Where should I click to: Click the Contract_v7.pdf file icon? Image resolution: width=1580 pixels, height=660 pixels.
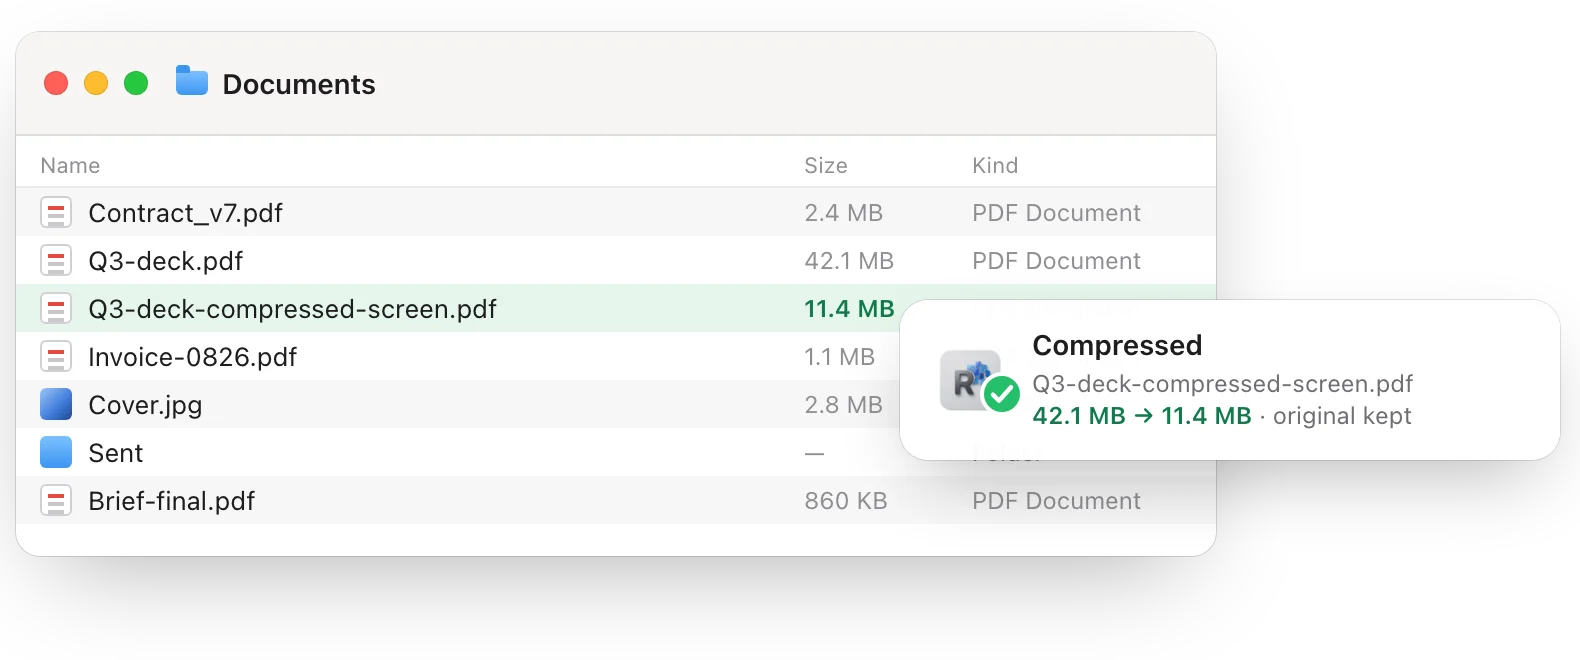pyautogui.click(x=56, y=213)
